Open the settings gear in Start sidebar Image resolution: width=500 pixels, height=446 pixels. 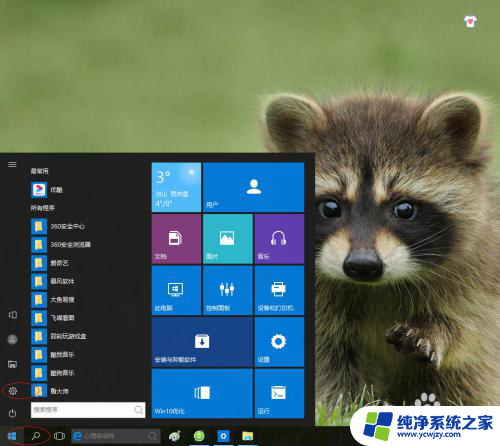point(13,391)
